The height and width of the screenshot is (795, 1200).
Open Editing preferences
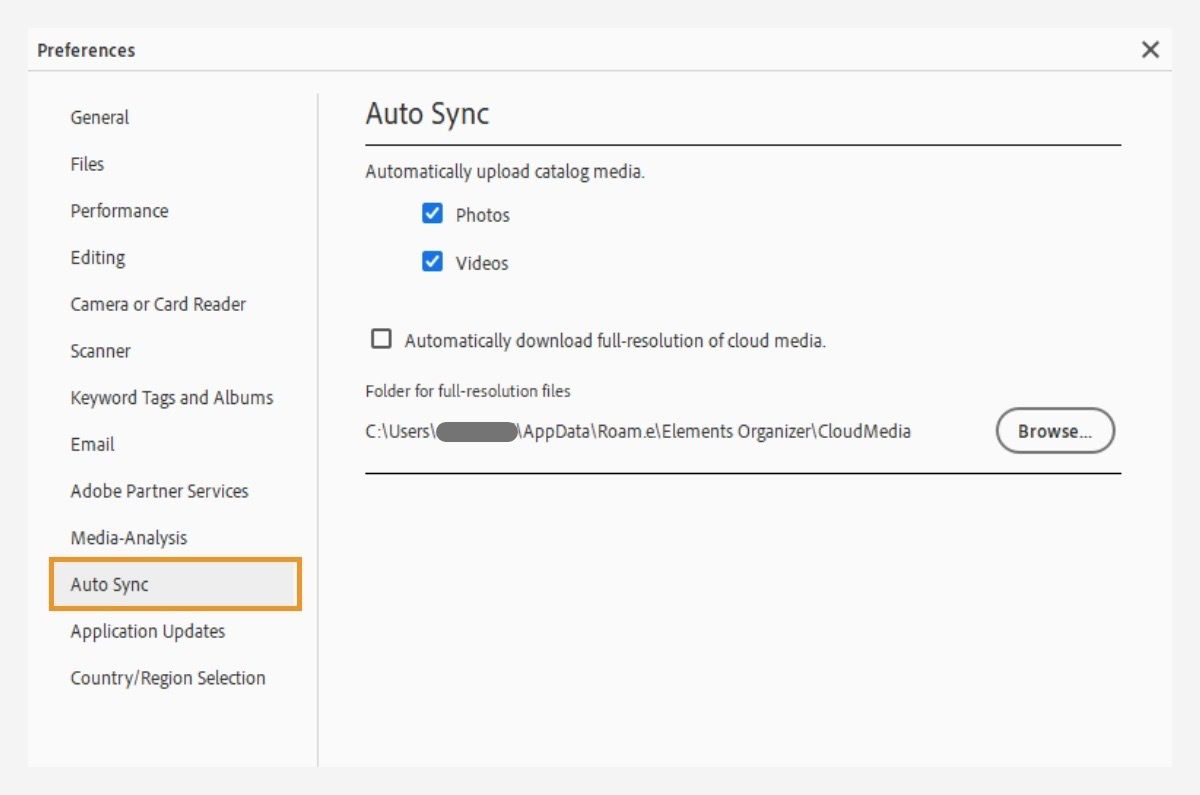pos(98,258)
